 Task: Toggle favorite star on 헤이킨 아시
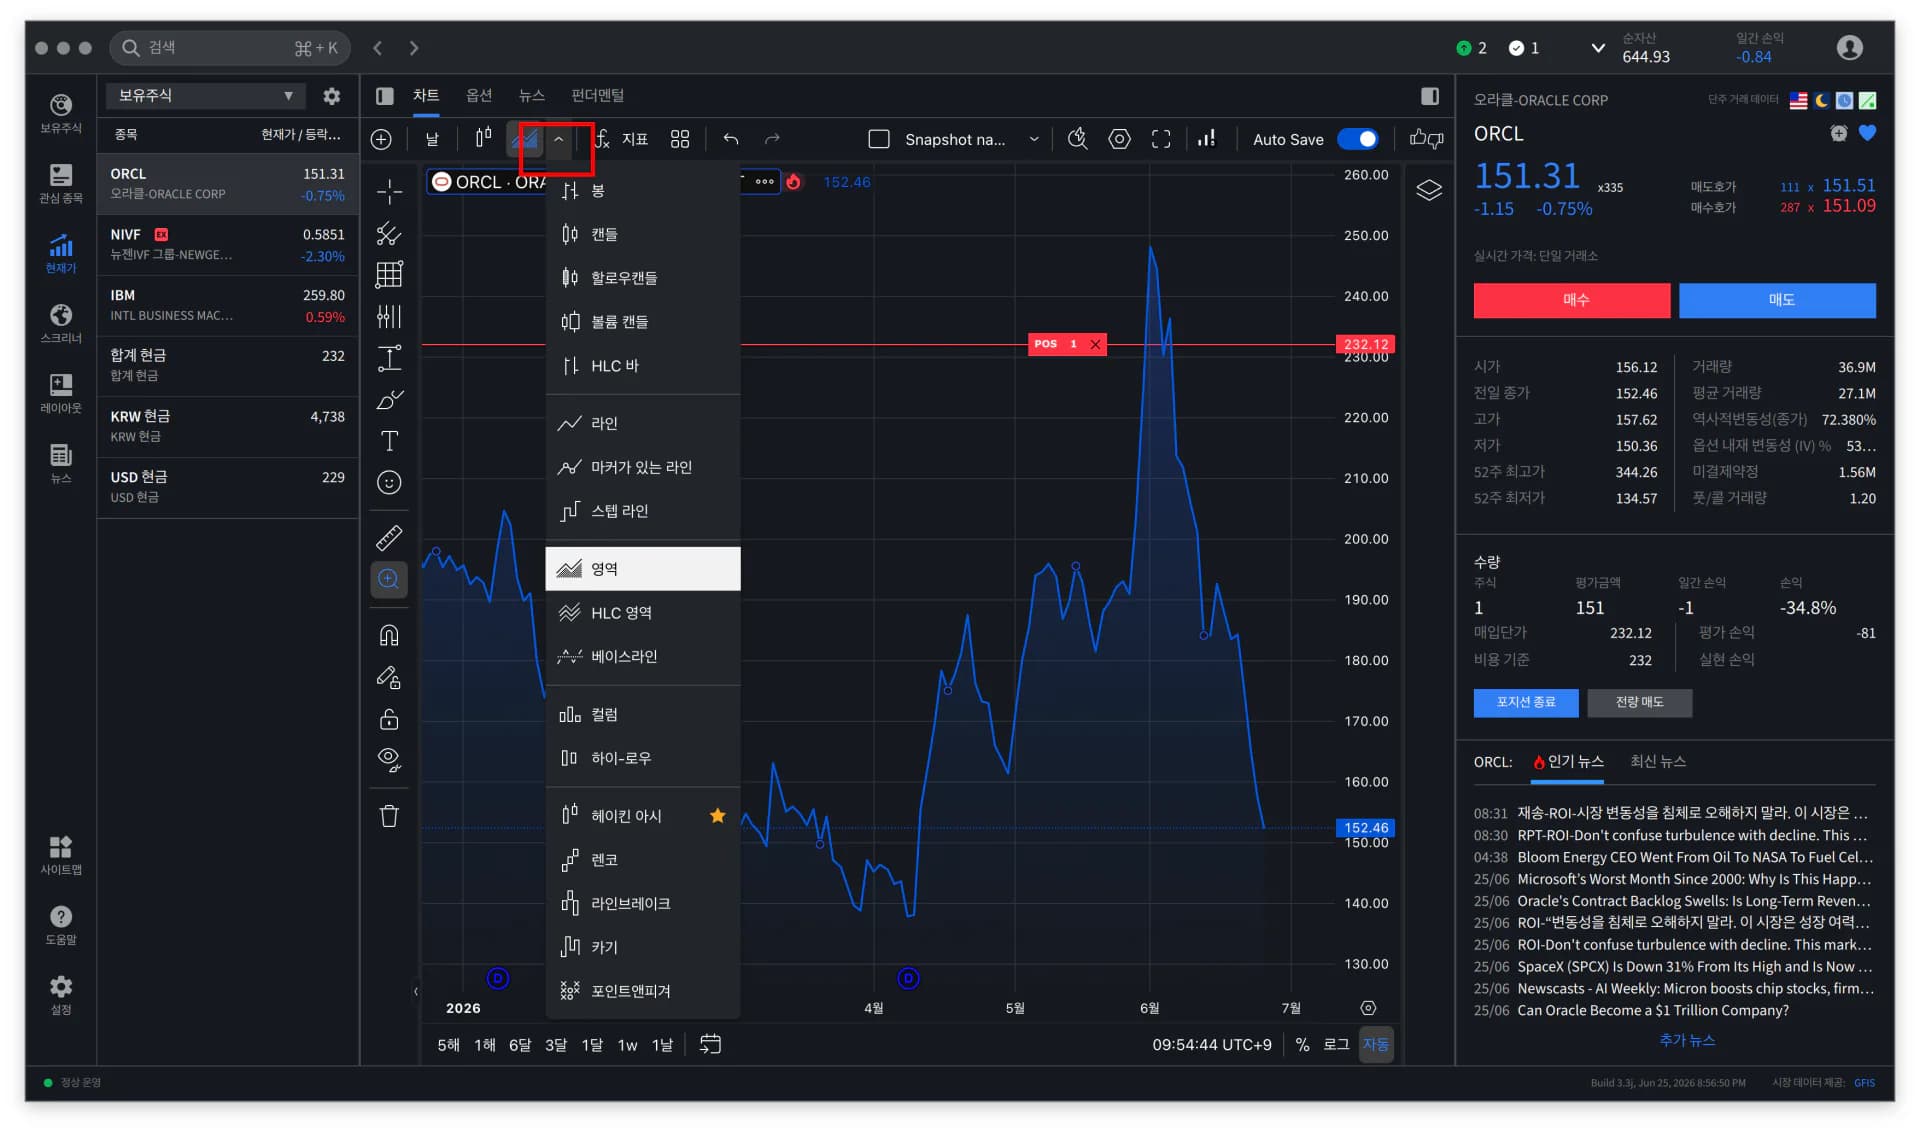pos(717,815)
